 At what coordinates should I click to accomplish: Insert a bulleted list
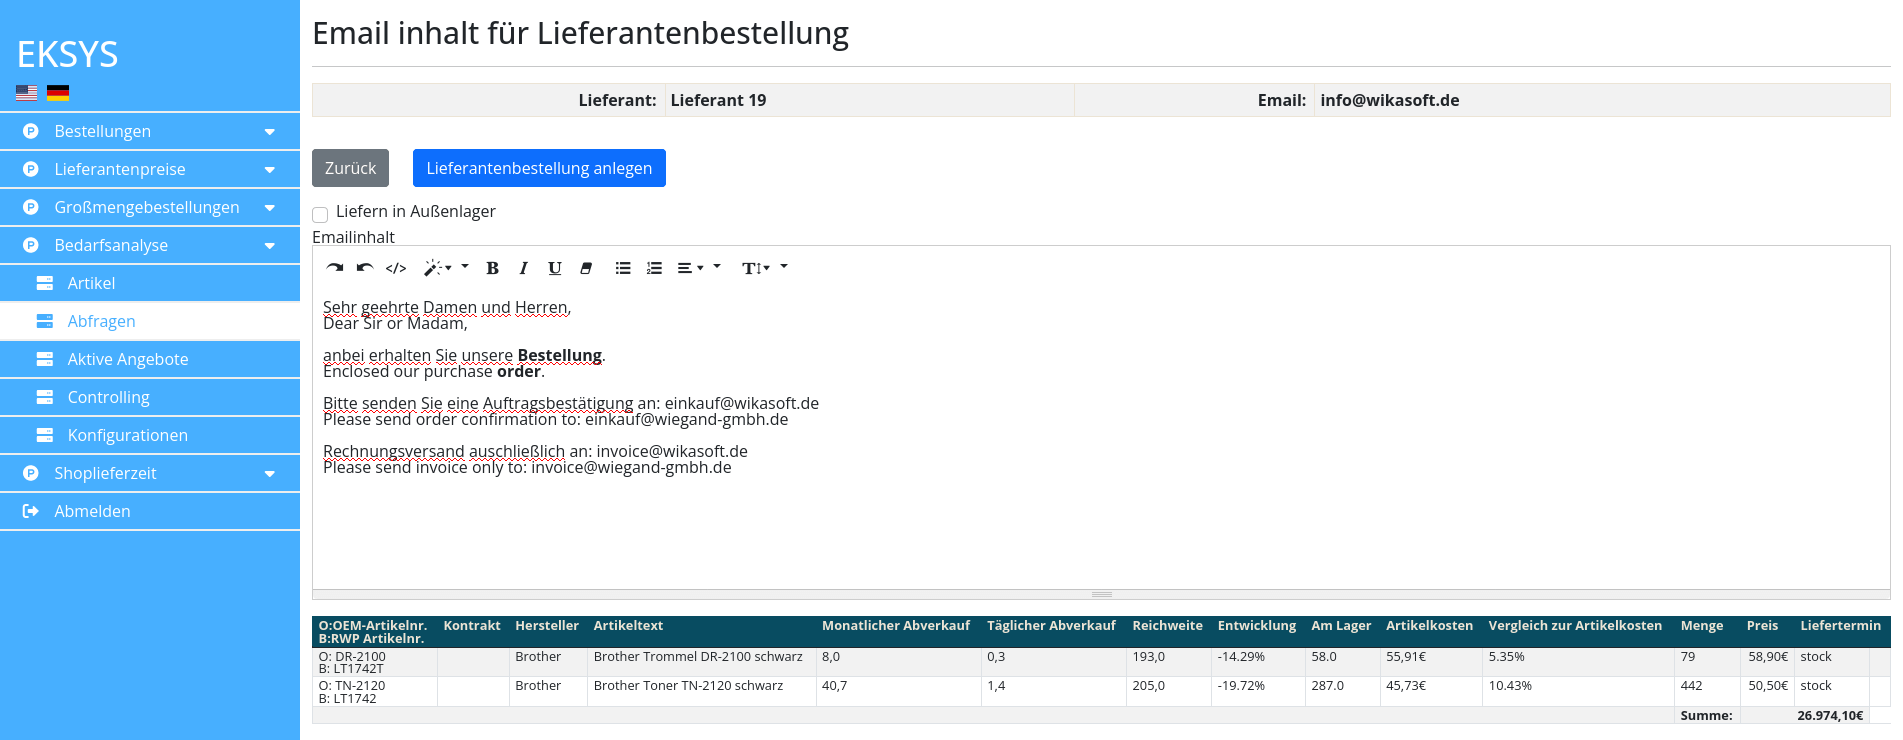click(623, 268)
